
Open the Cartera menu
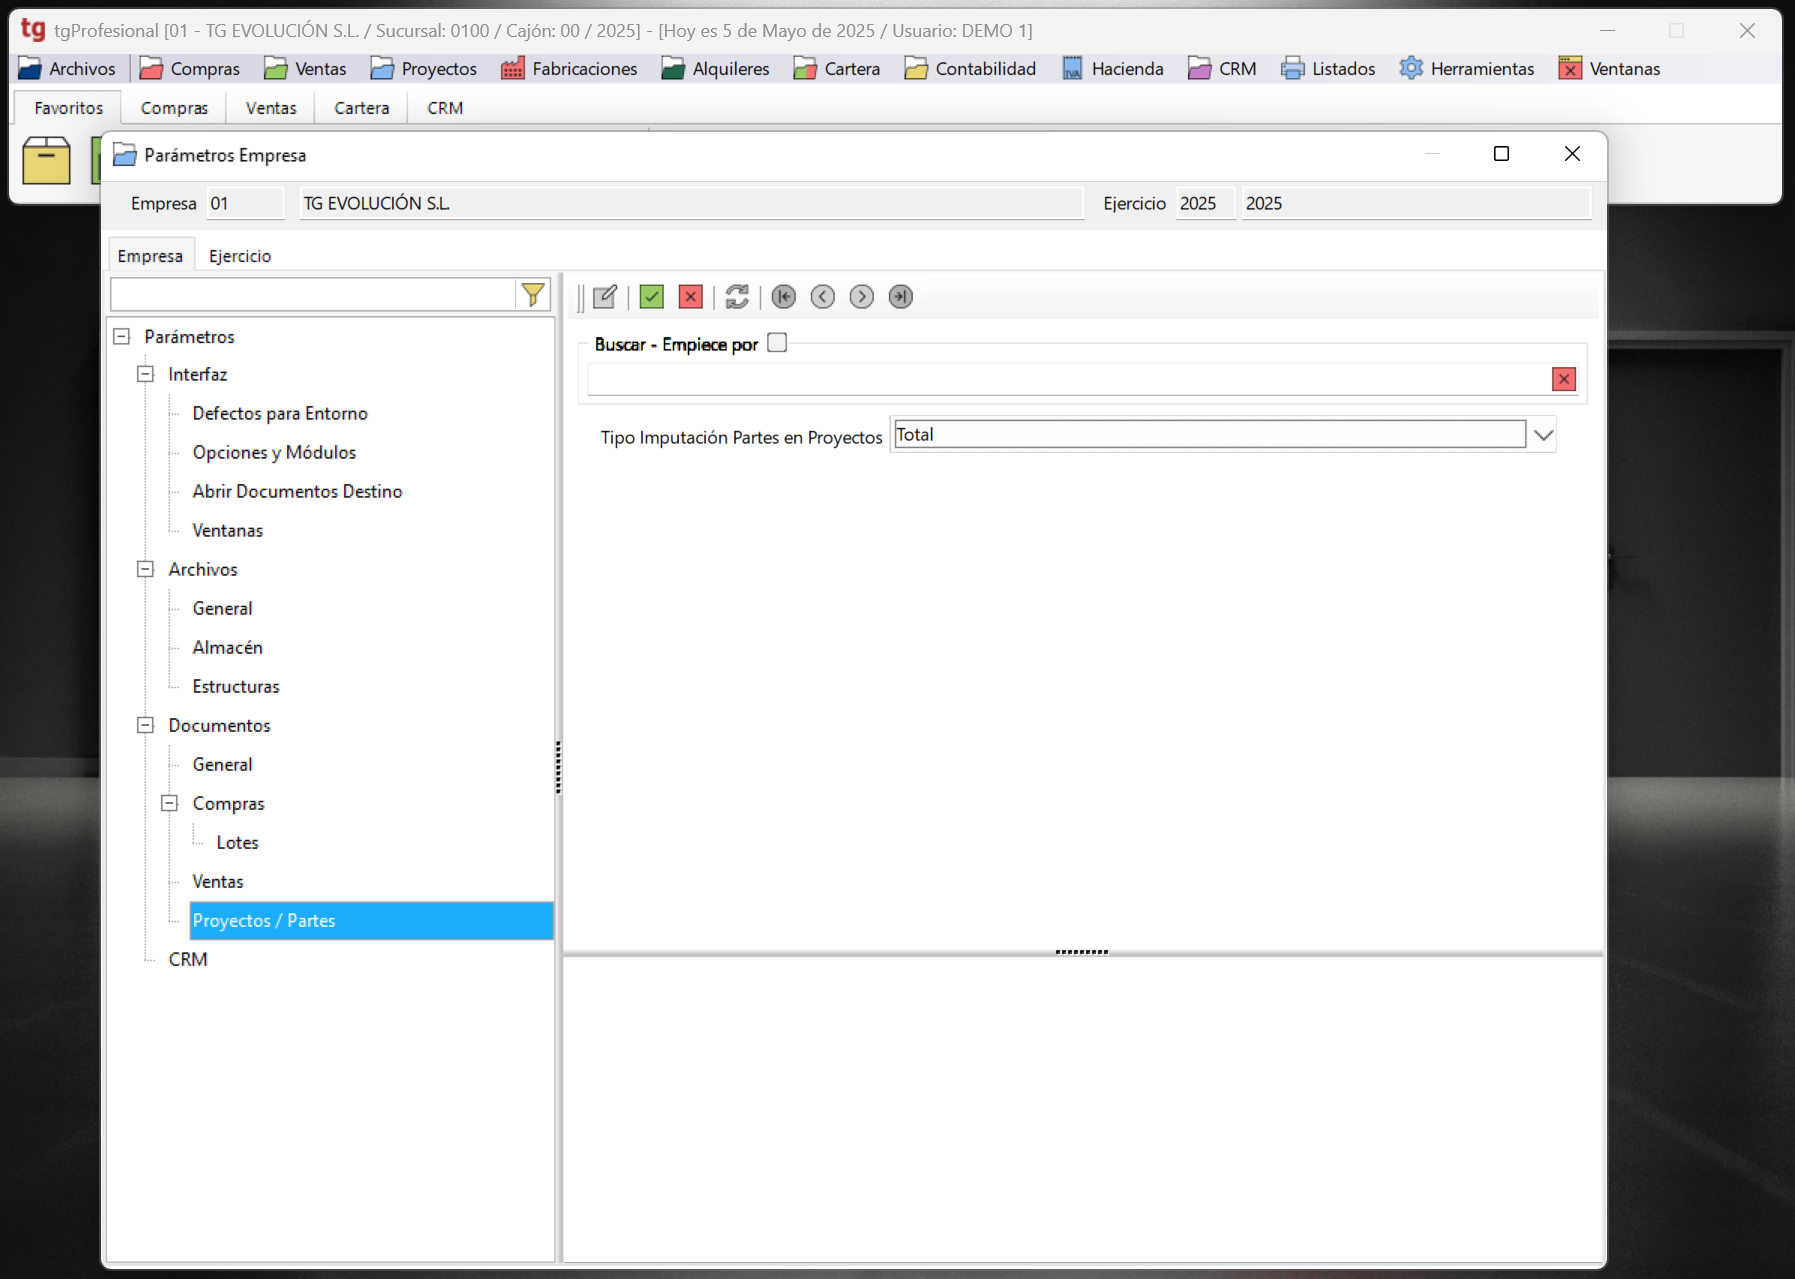click(x=837, y=69)
